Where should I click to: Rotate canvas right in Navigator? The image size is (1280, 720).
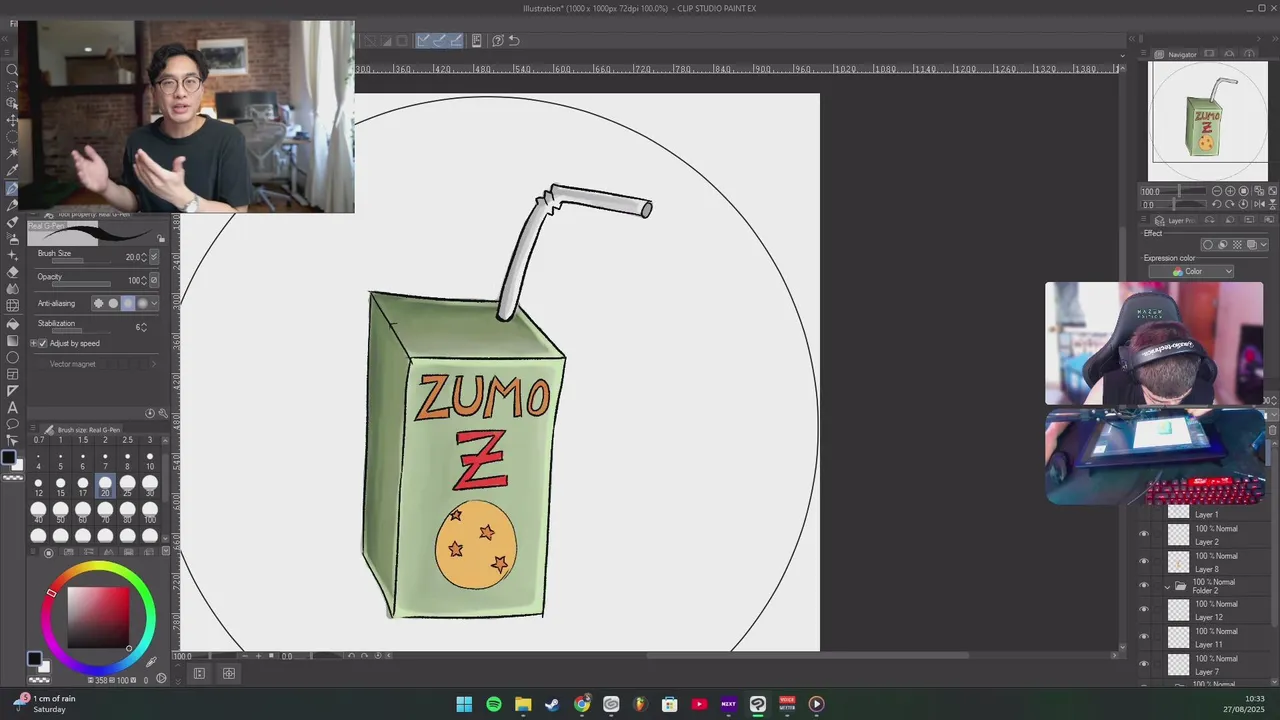(x=1230, y=204)
